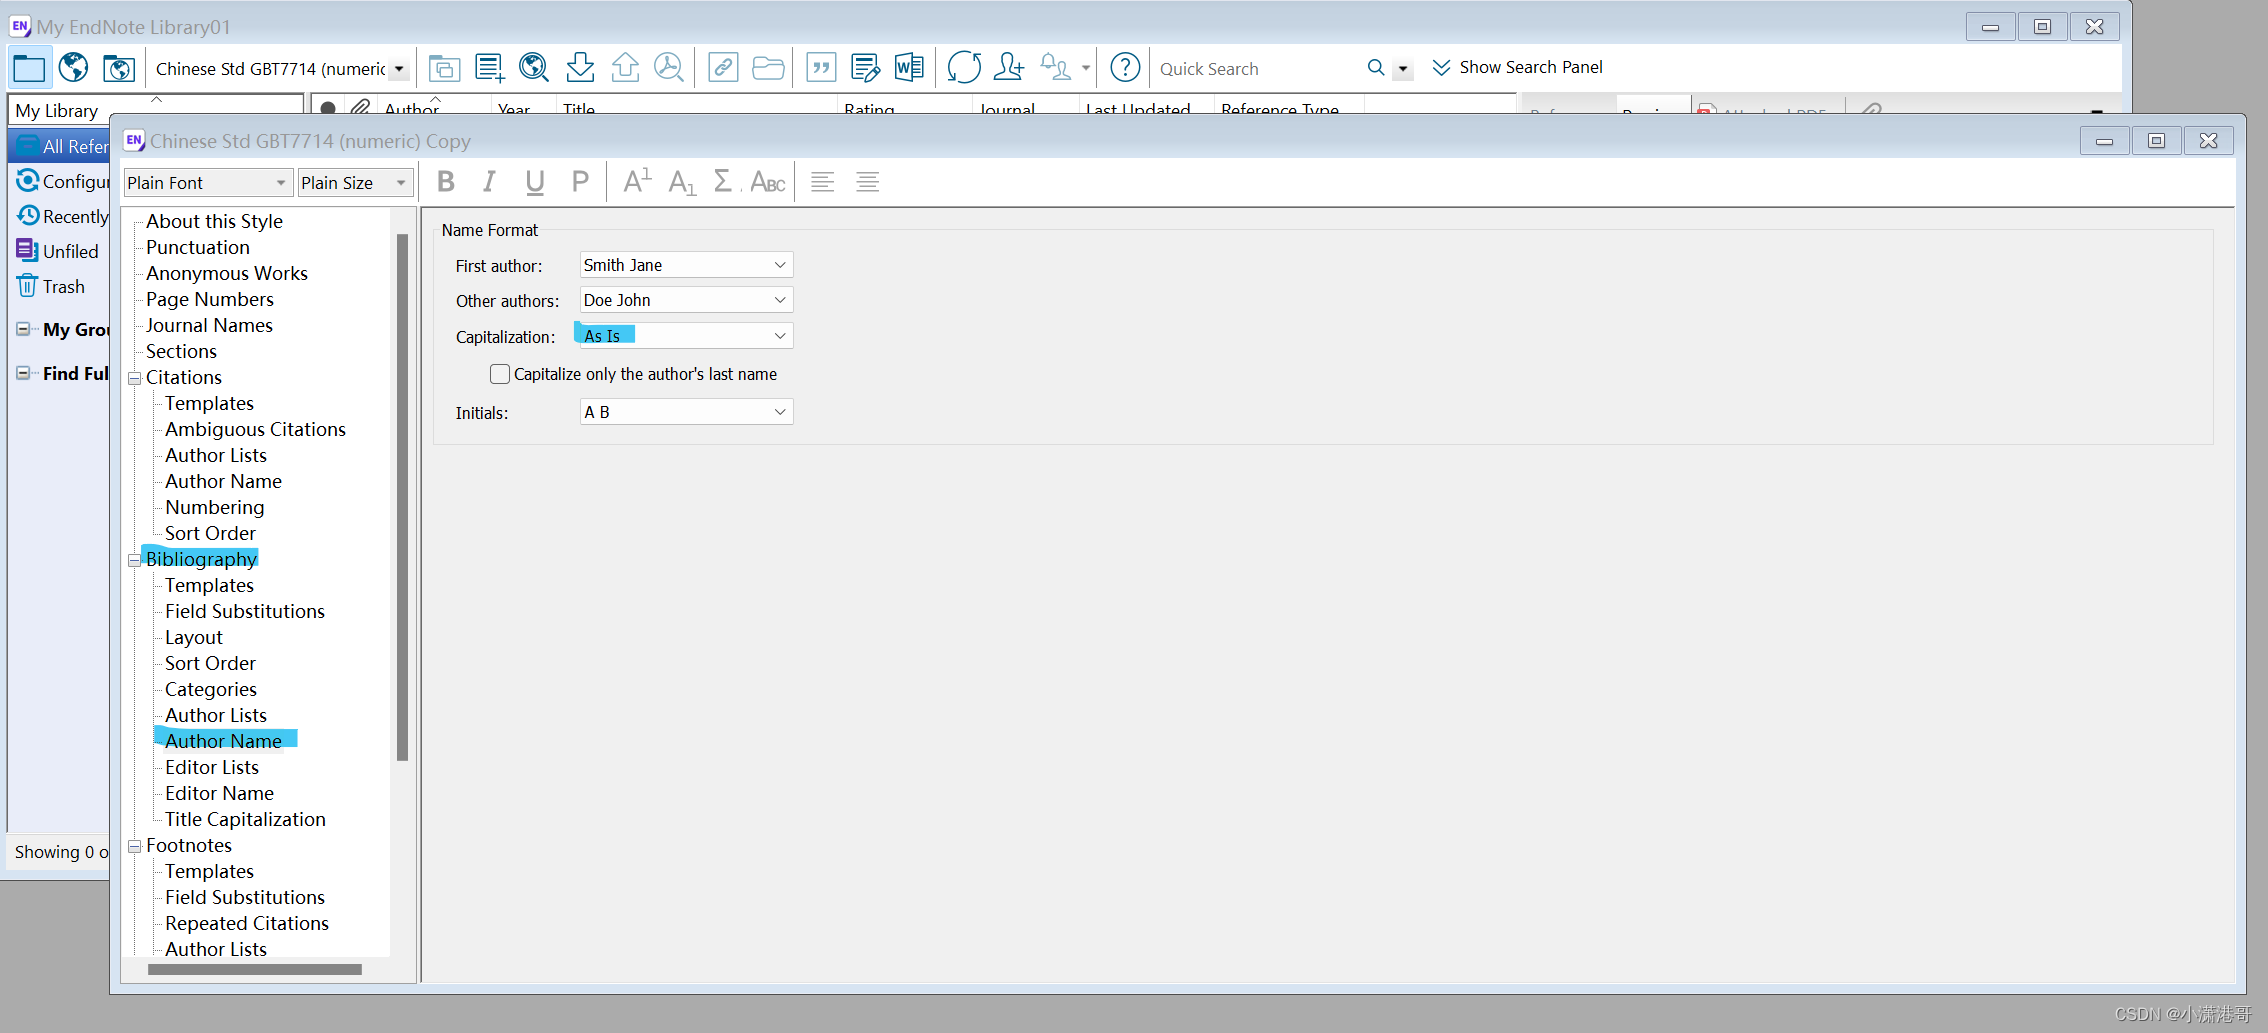Select Anonymous Works in style tree
The image size is (2268, 1033).
click(227, 273)
